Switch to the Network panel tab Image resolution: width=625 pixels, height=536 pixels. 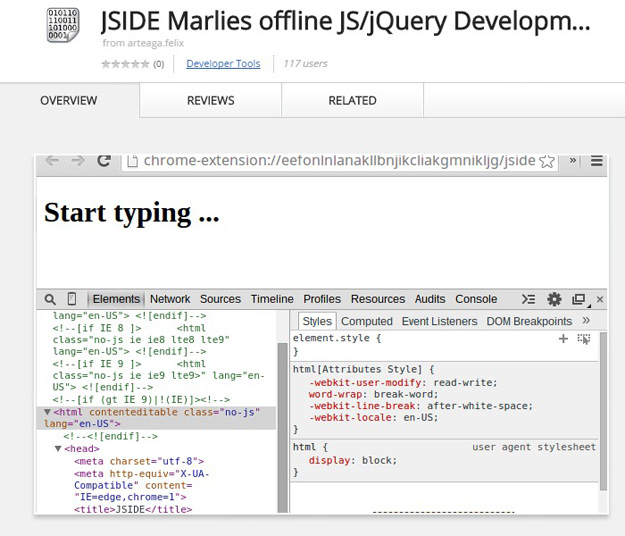(x=170, y=299)
